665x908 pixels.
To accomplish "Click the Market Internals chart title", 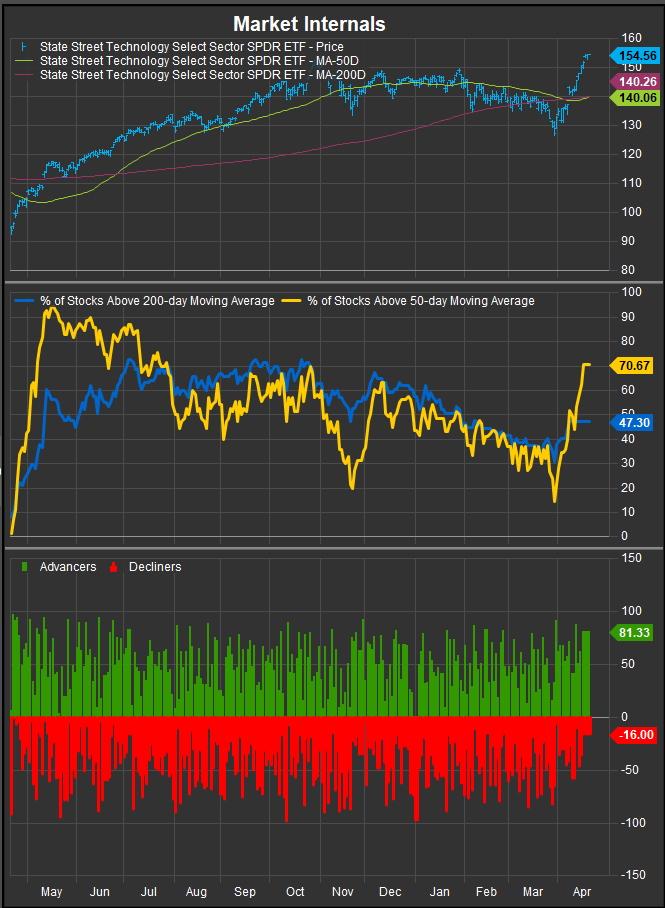I will tap(309, 24).
